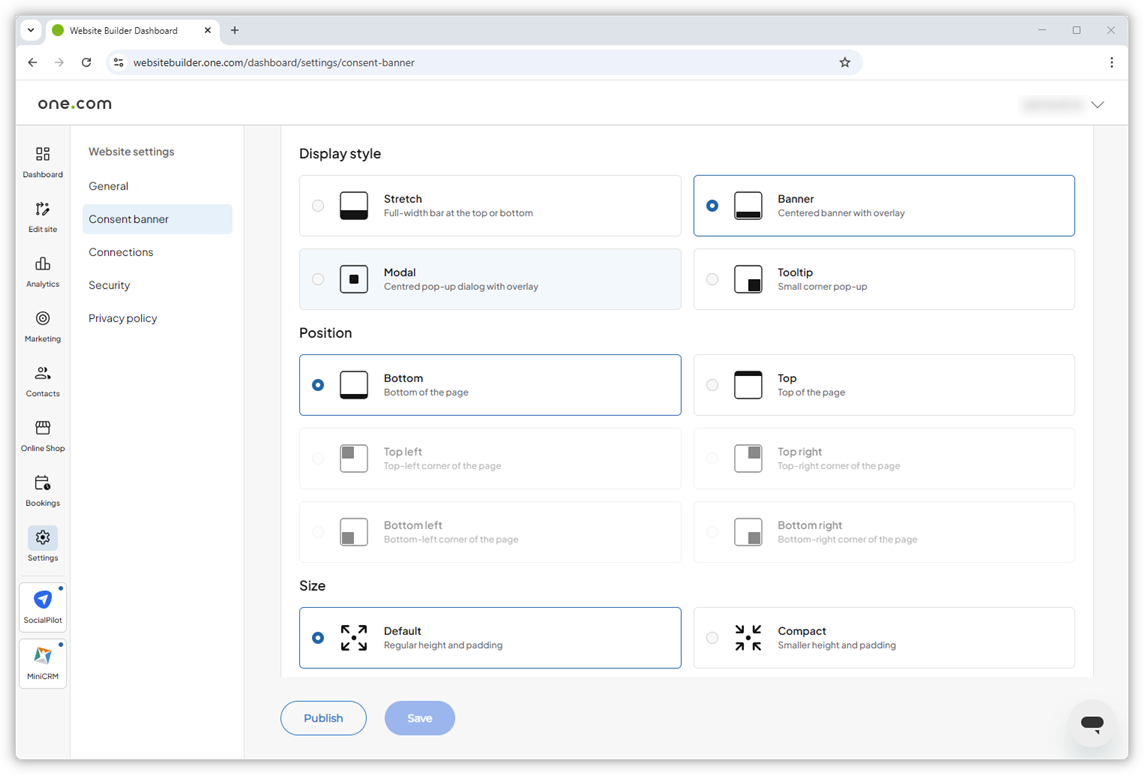Go to Marketing in left sidebar
The height and width of the screenshot is (775, 1144).
point(42,320)
